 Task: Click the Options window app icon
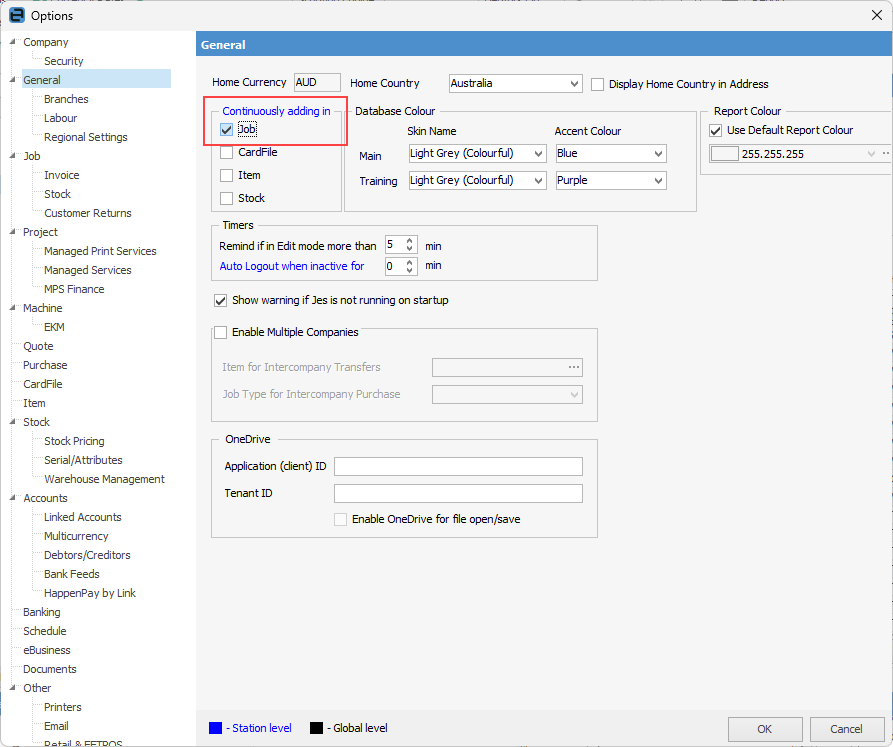pyautogui.click(x=16, y=16)
